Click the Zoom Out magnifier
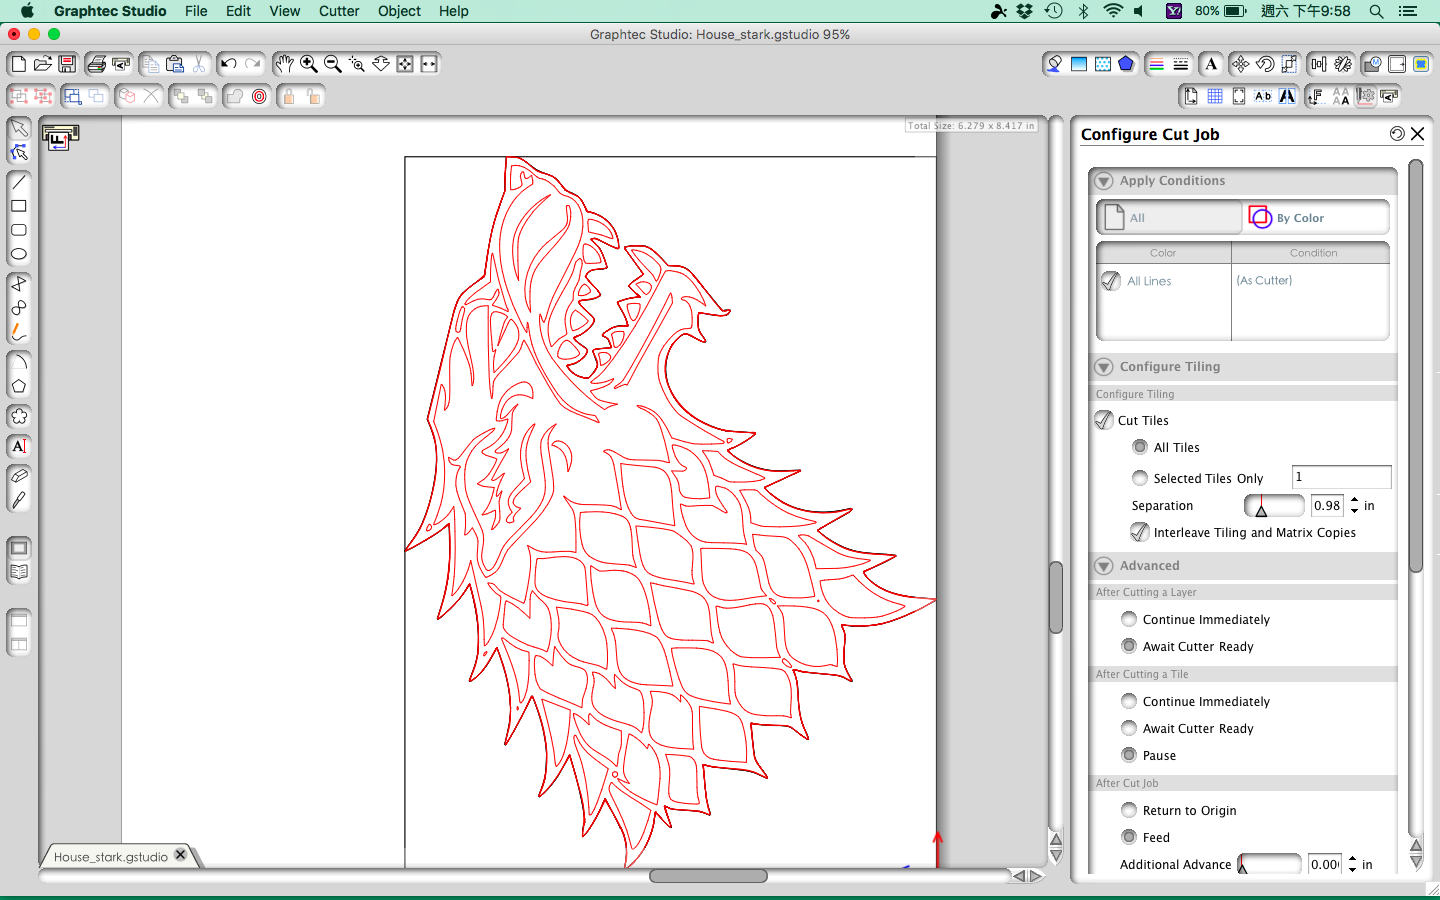 333,64
